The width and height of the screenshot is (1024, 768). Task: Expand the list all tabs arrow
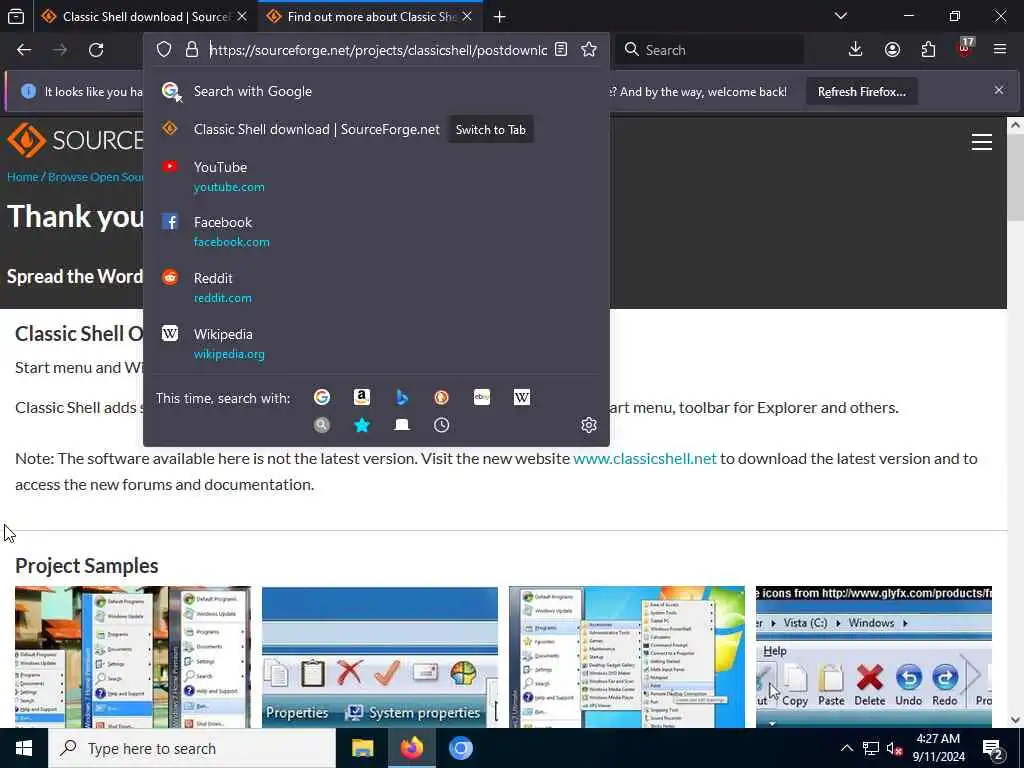(841, 16)
